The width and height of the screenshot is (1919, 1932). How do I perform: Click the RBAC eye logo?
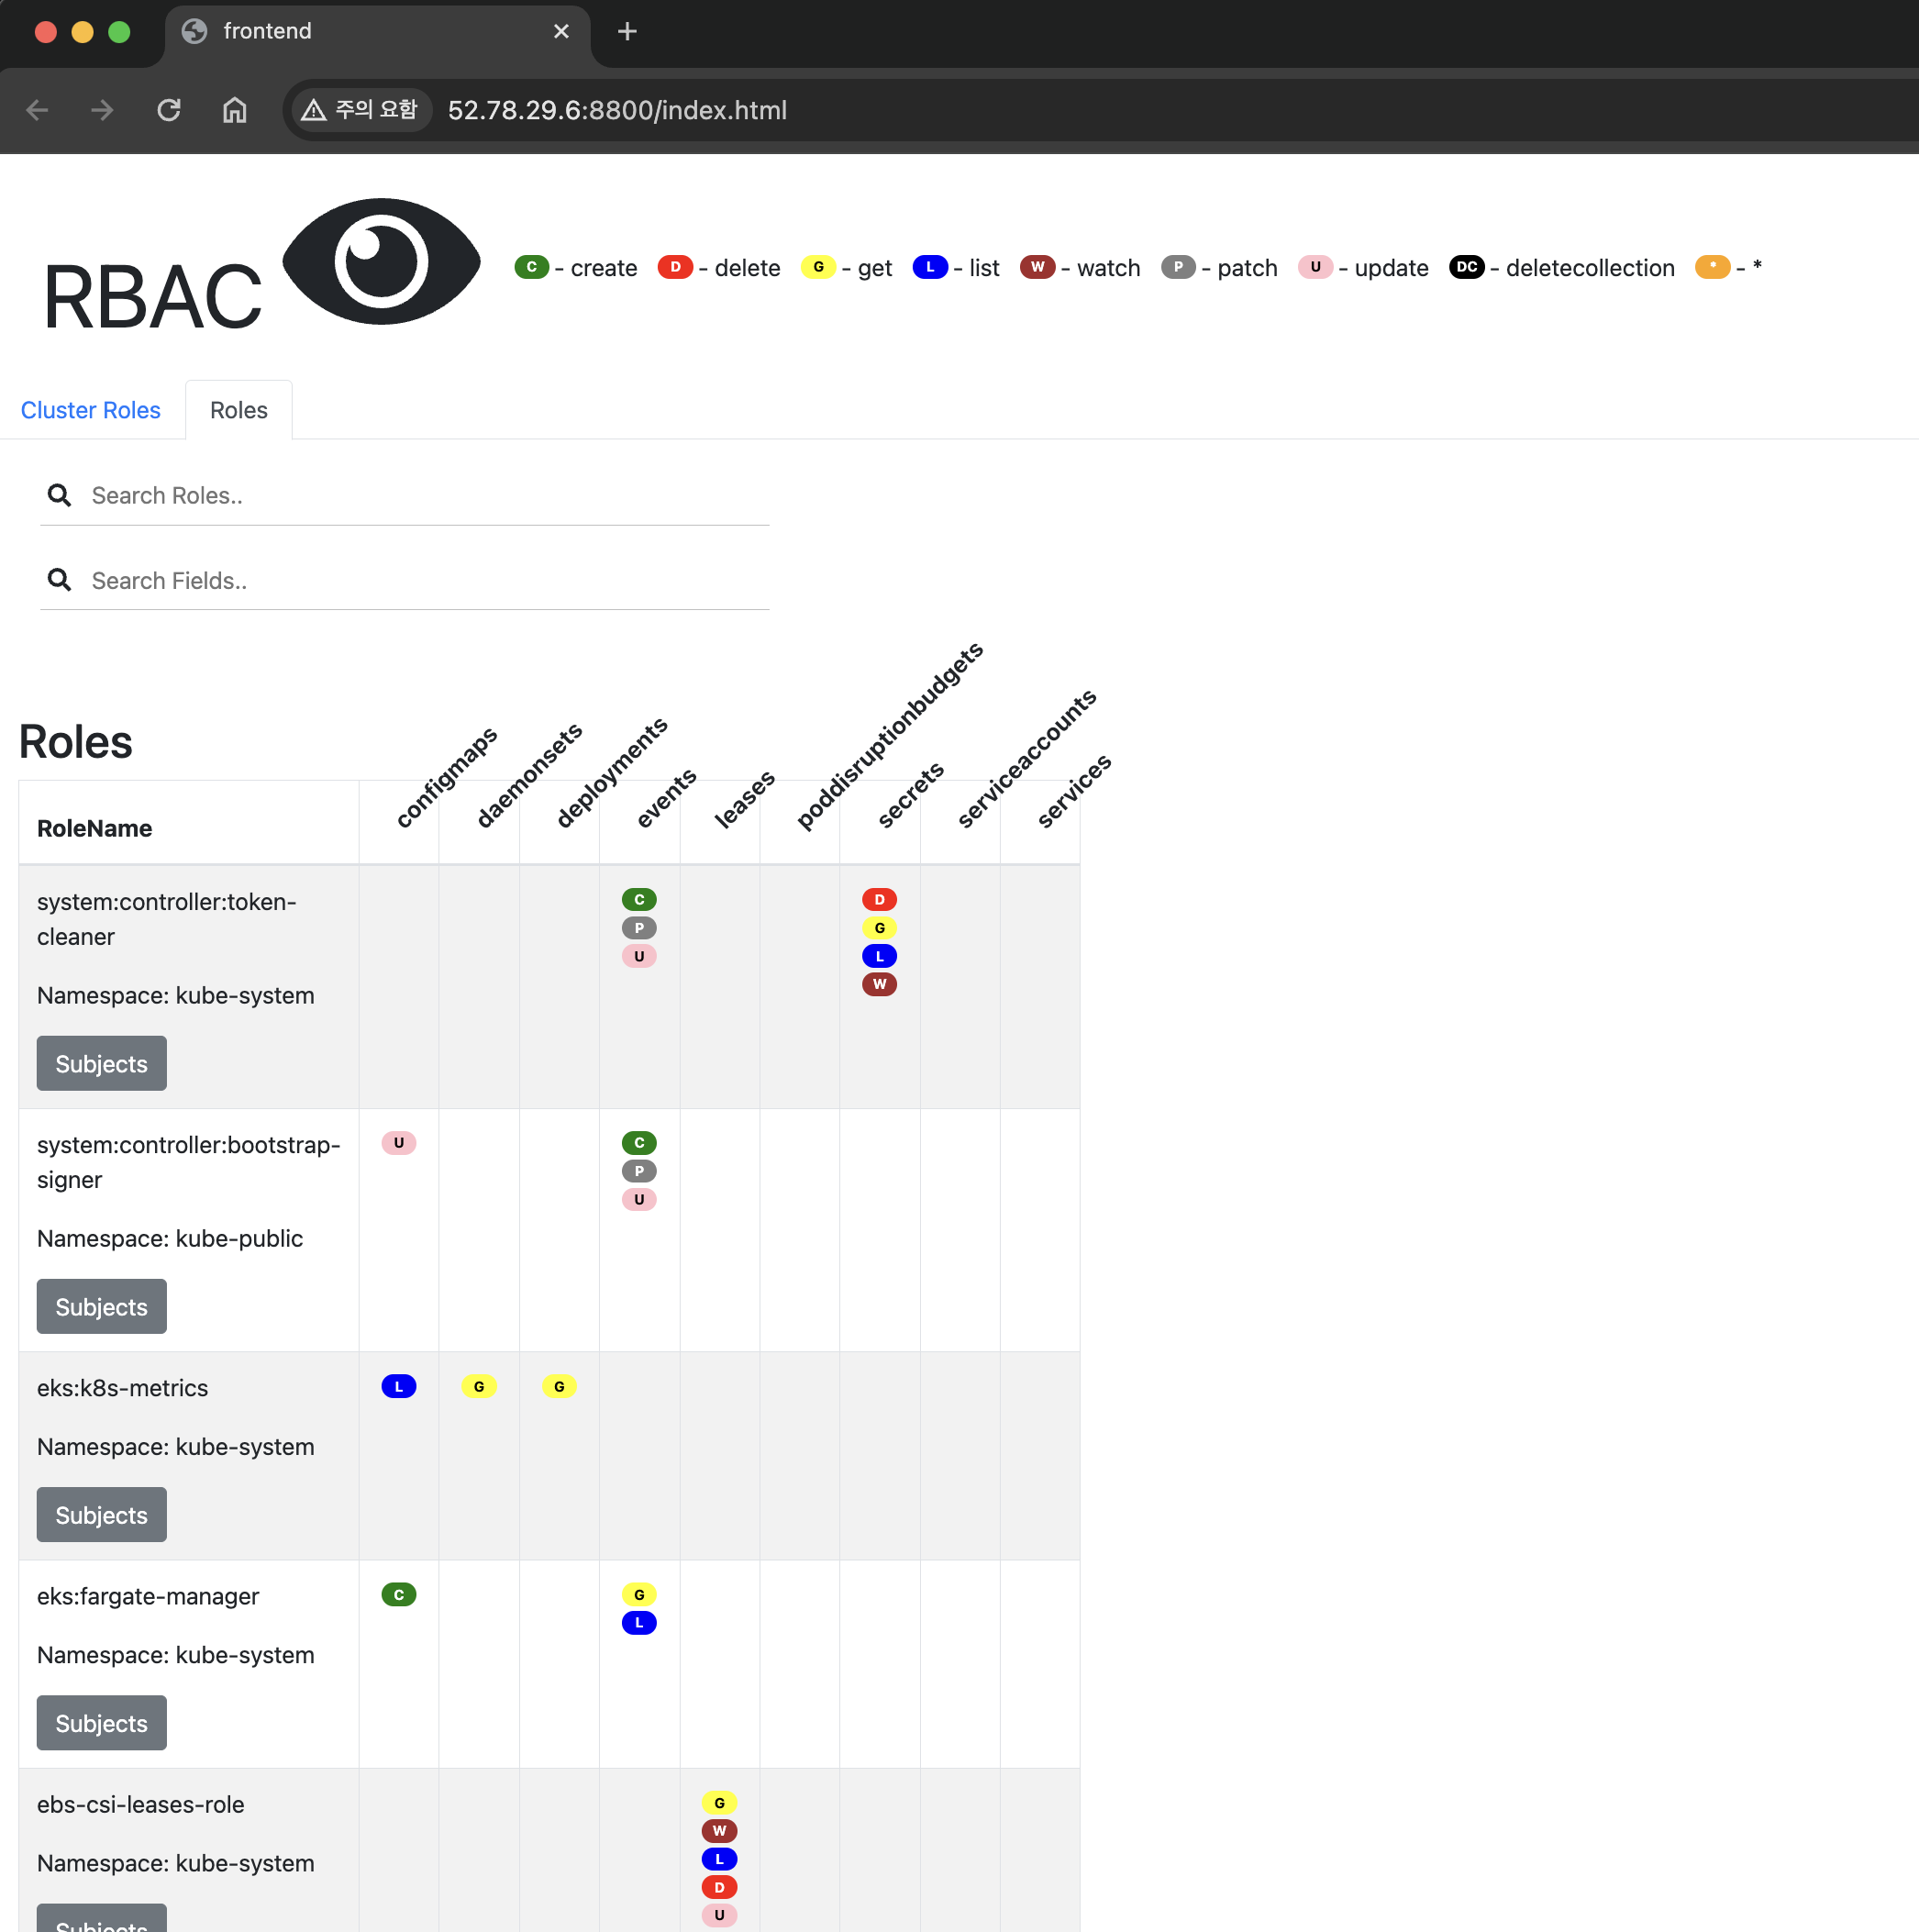[381, 261]
